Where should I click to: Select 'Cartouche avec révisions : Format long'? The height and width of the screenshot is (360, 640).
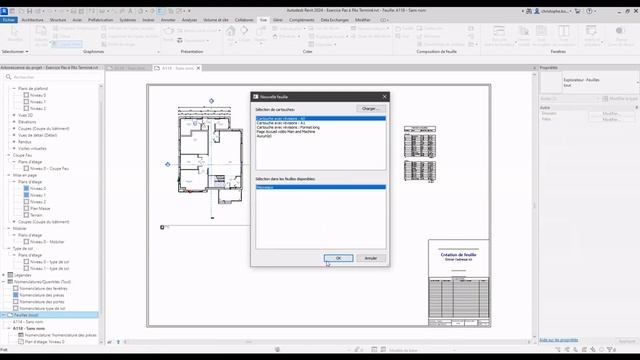tap(288, 127)
